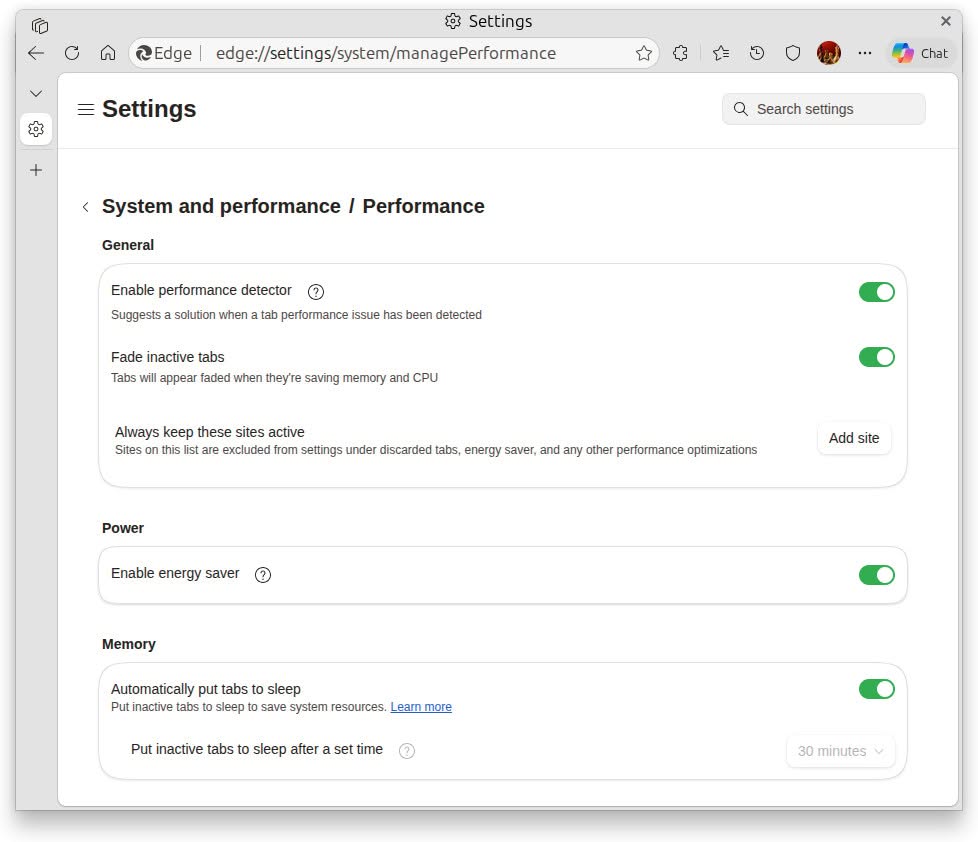Show help for energy saver
The image size is (978, 842).
[263, 575]
